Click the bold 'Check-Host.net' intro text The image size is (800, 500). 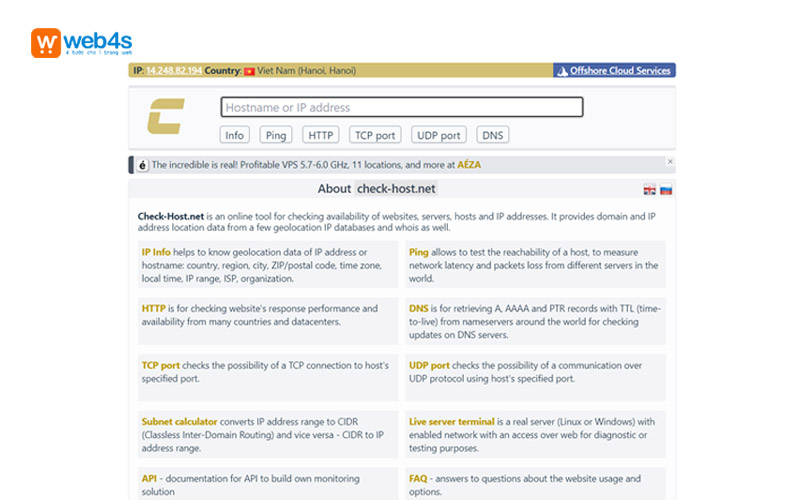pos(171,216)
